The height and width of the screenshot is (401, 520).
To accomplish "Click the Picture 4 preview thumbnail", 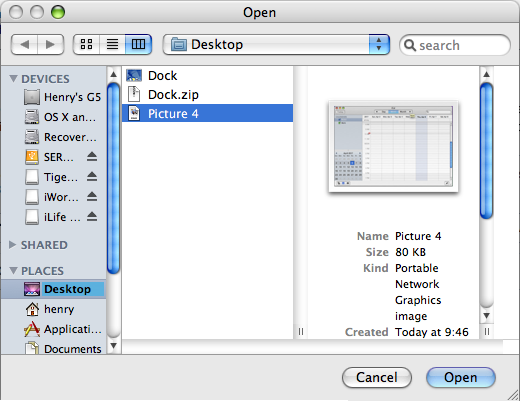I will [393, 146].
